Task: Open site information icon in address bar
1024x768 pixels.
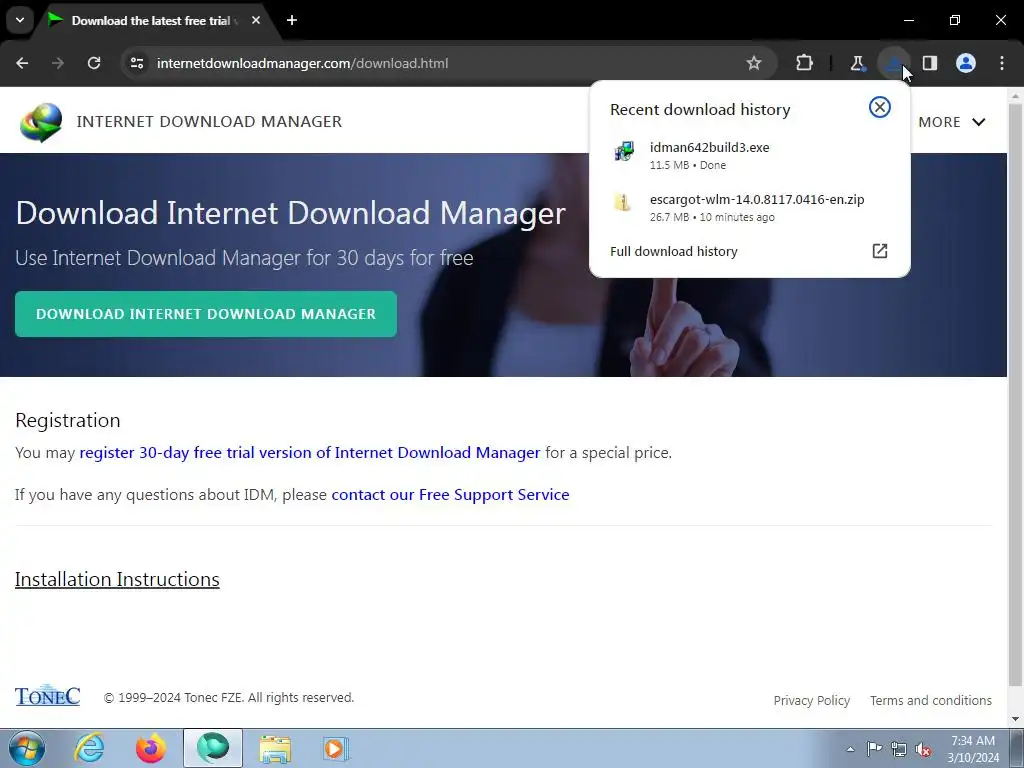Action: point(137,63)
